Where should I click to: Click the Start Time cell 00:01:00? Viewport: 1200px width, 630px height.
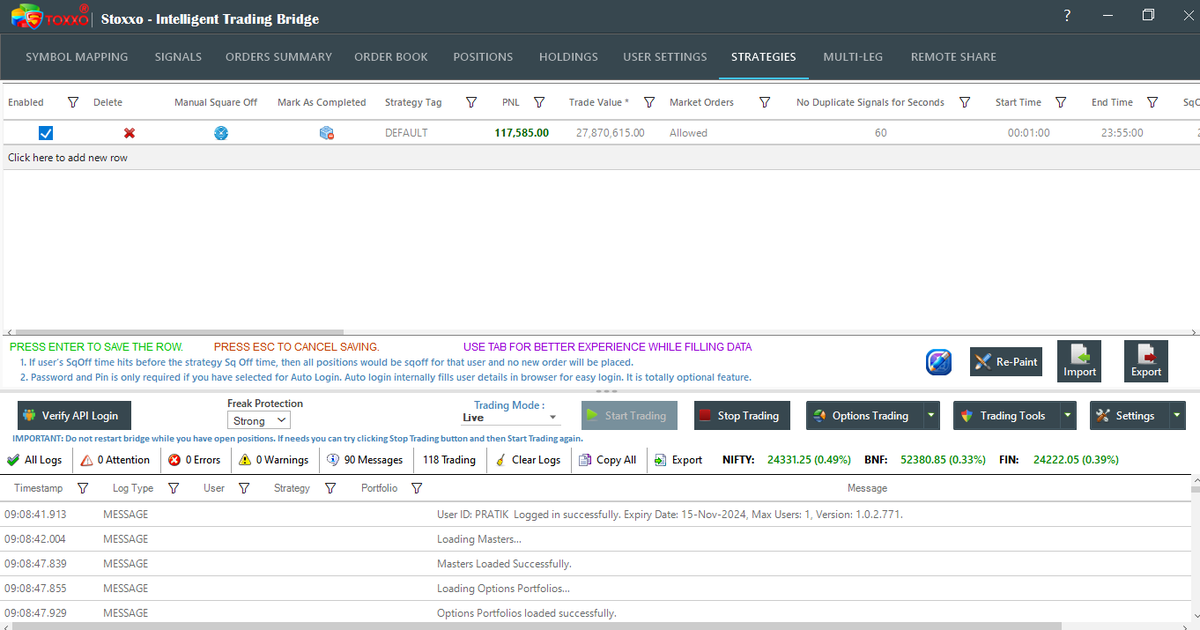click(1028, 133)
